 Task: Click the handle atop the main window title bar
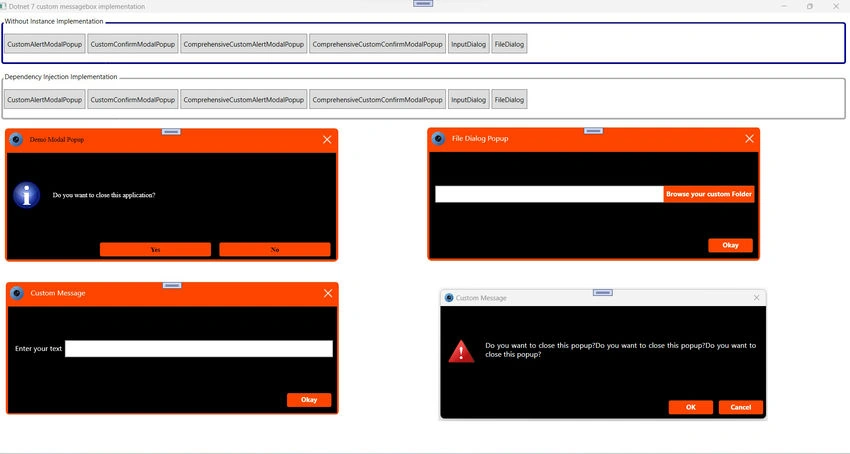(423, 3)
